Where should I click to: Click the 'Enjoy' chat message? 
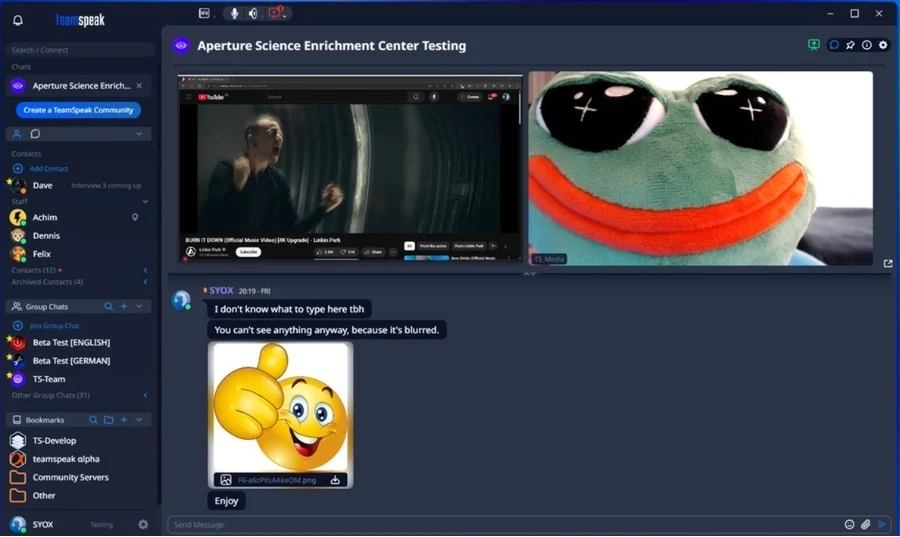pyautogui.click(x=226, y=501)
